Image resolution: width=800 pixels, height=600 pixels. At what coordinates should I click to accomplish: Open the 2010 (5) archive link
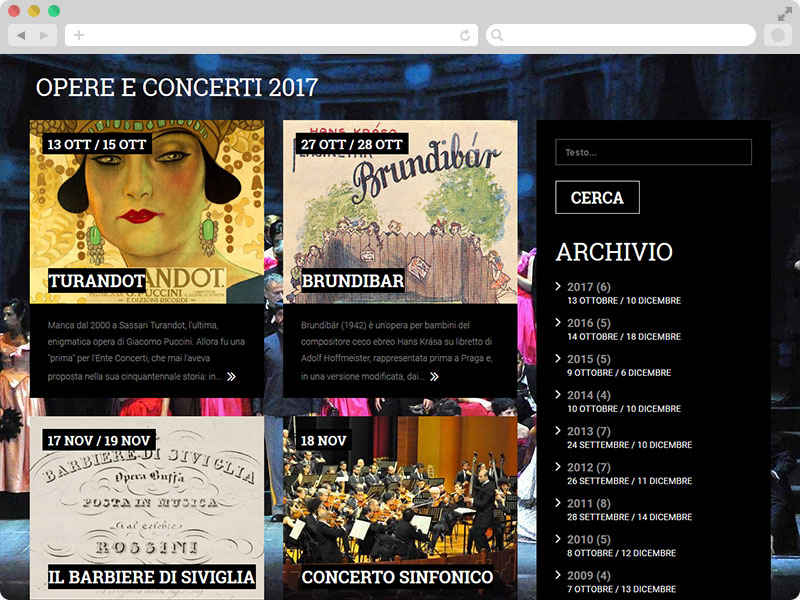click(x=589, y=539)
